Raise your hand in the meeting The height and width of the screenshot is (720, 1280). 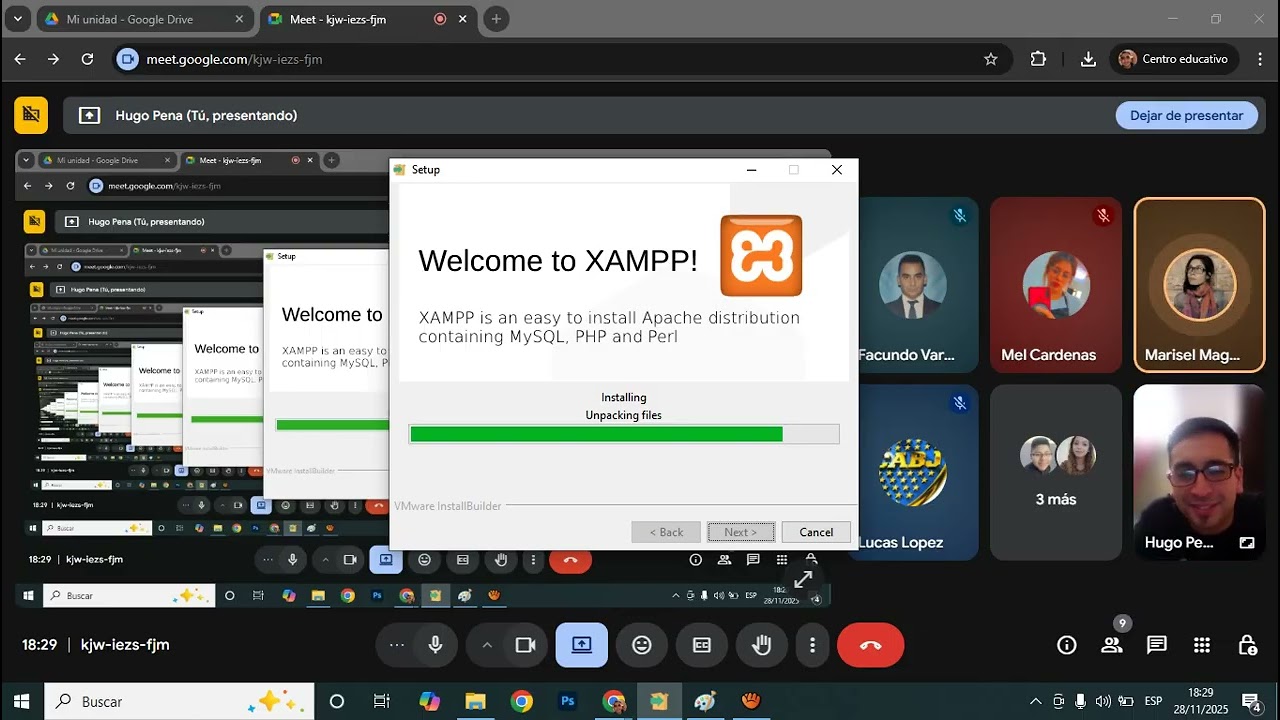pos(762,645)
